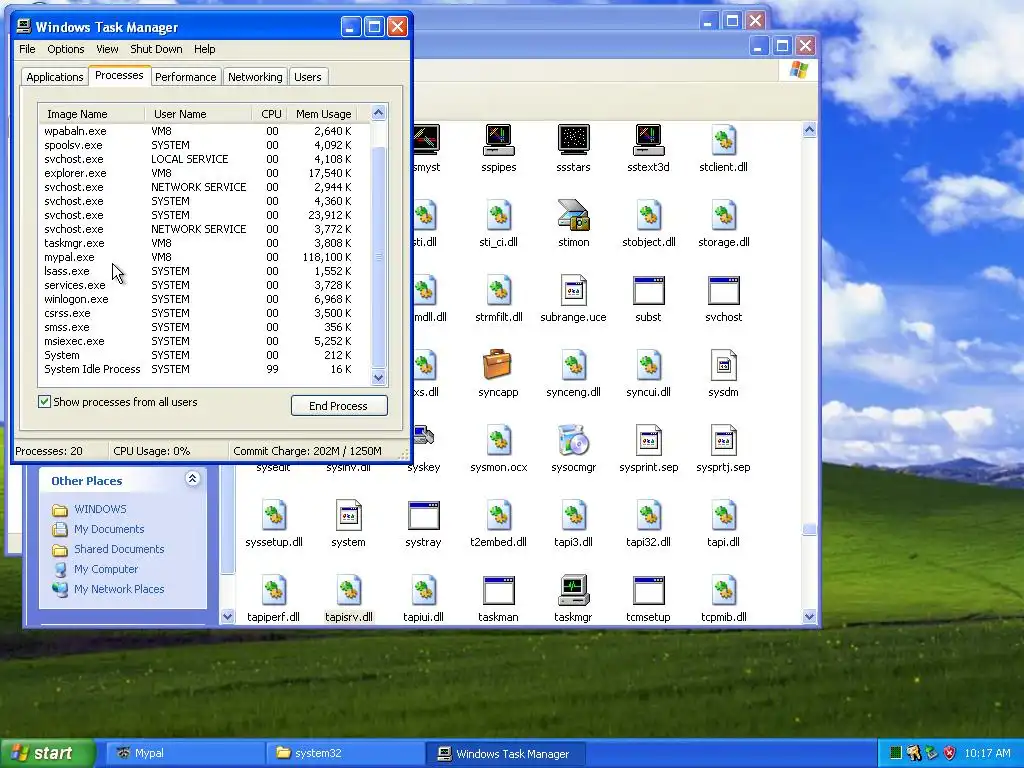The width and height of the screenshot is (1024, 768).
Task: Select the t2embed.dll file icon
Action: [x=498, y=515]
